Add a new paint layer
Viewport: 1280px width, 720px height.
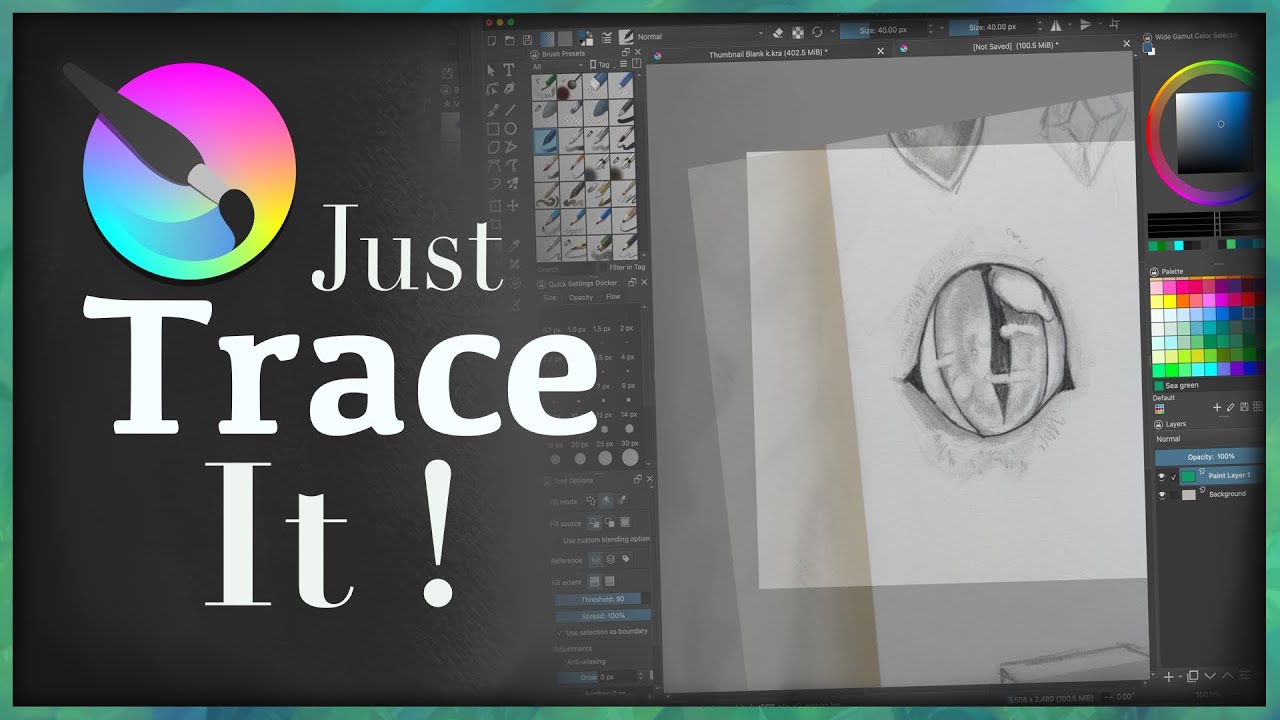(x=1168, y=676)
